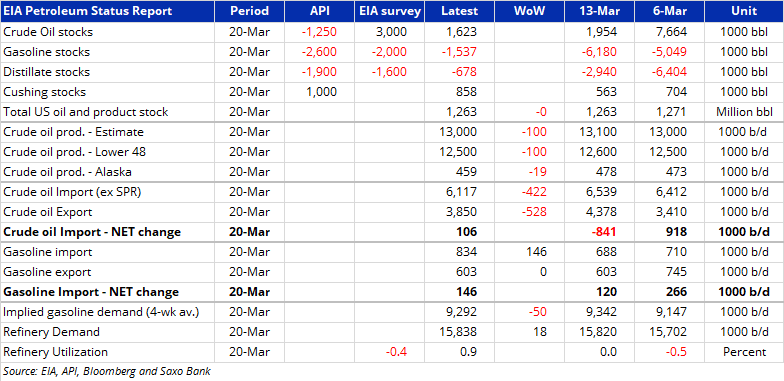Select implied demand WoW value '-50'
784x381 pixels.
pos(538,312)
